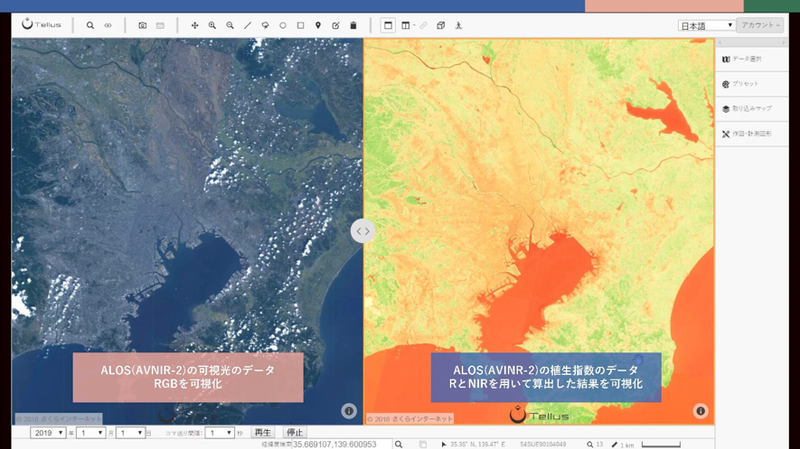800x449 pixels.
Task: Select the line drawing tool
Action: click(247, 26)
